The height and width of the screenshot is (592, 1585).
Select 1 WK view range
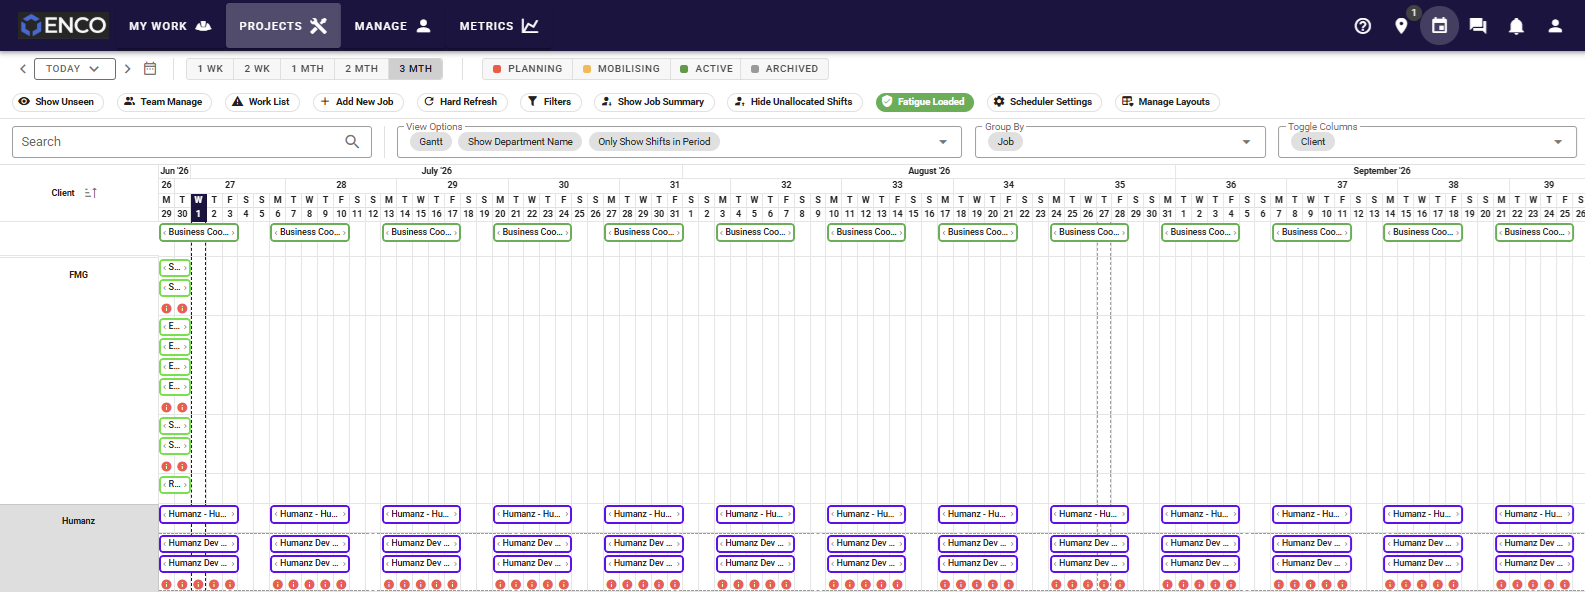(210, 69)
